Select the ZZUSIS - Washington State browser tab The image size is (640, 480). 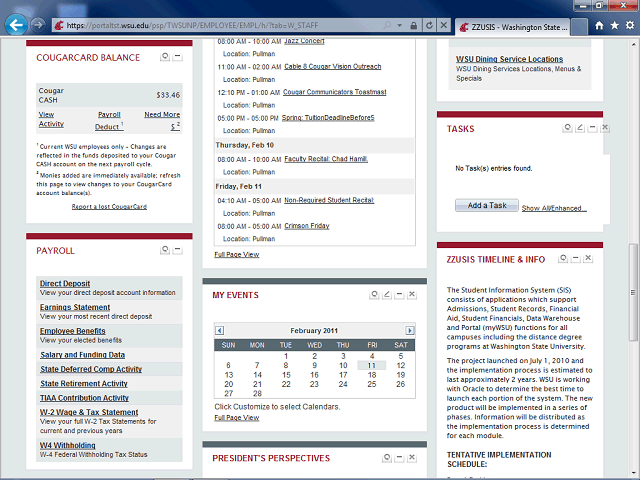[x=513, y=27]
